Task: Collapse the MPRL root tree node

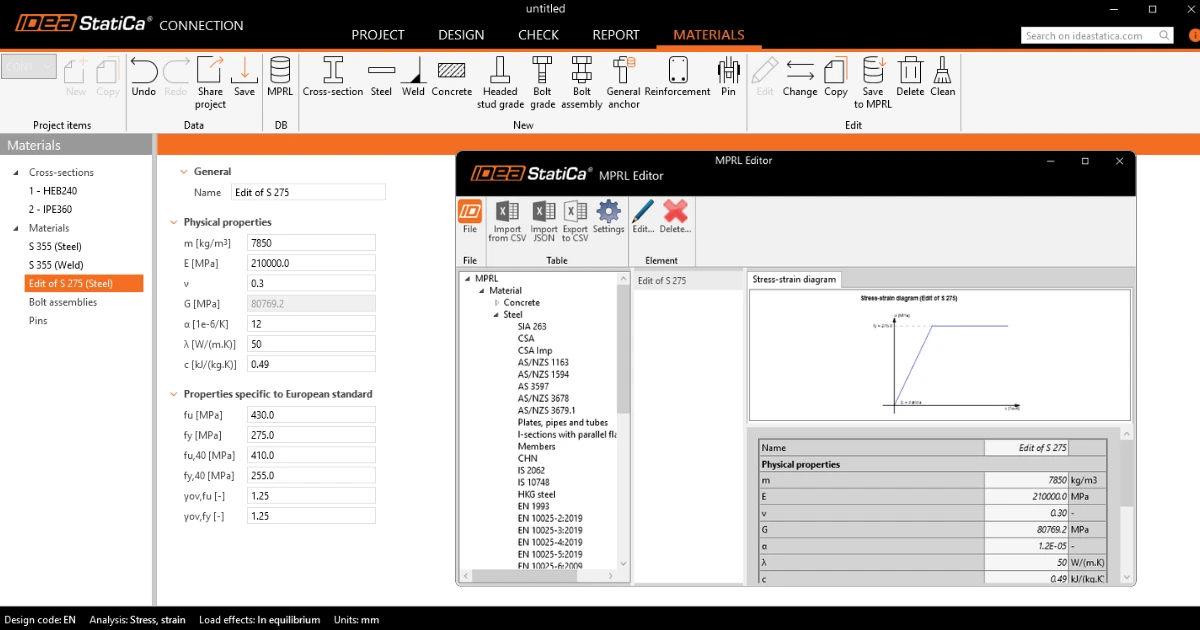Action: tap(467, 279)
